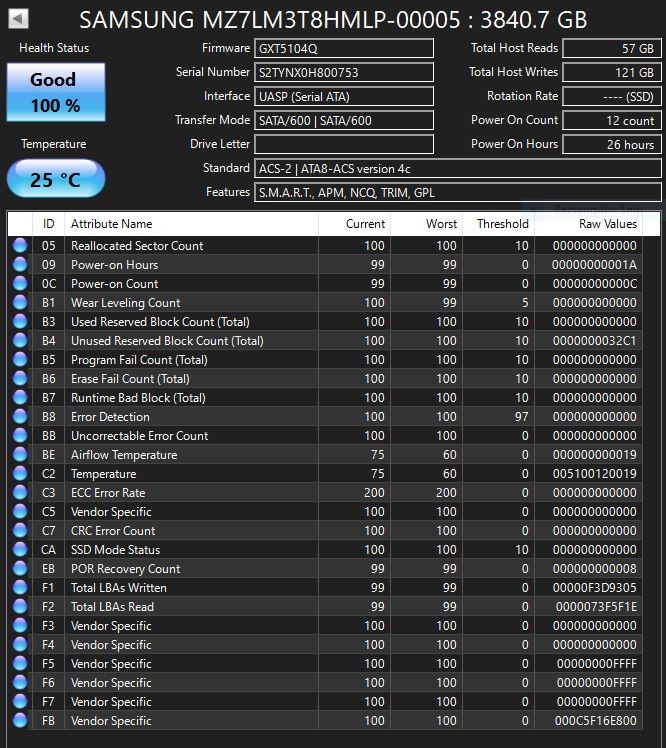This screenshot has height=748, width=666.
Task: Select raw value 0000000032C1
Action: click(x=594, y=341)
